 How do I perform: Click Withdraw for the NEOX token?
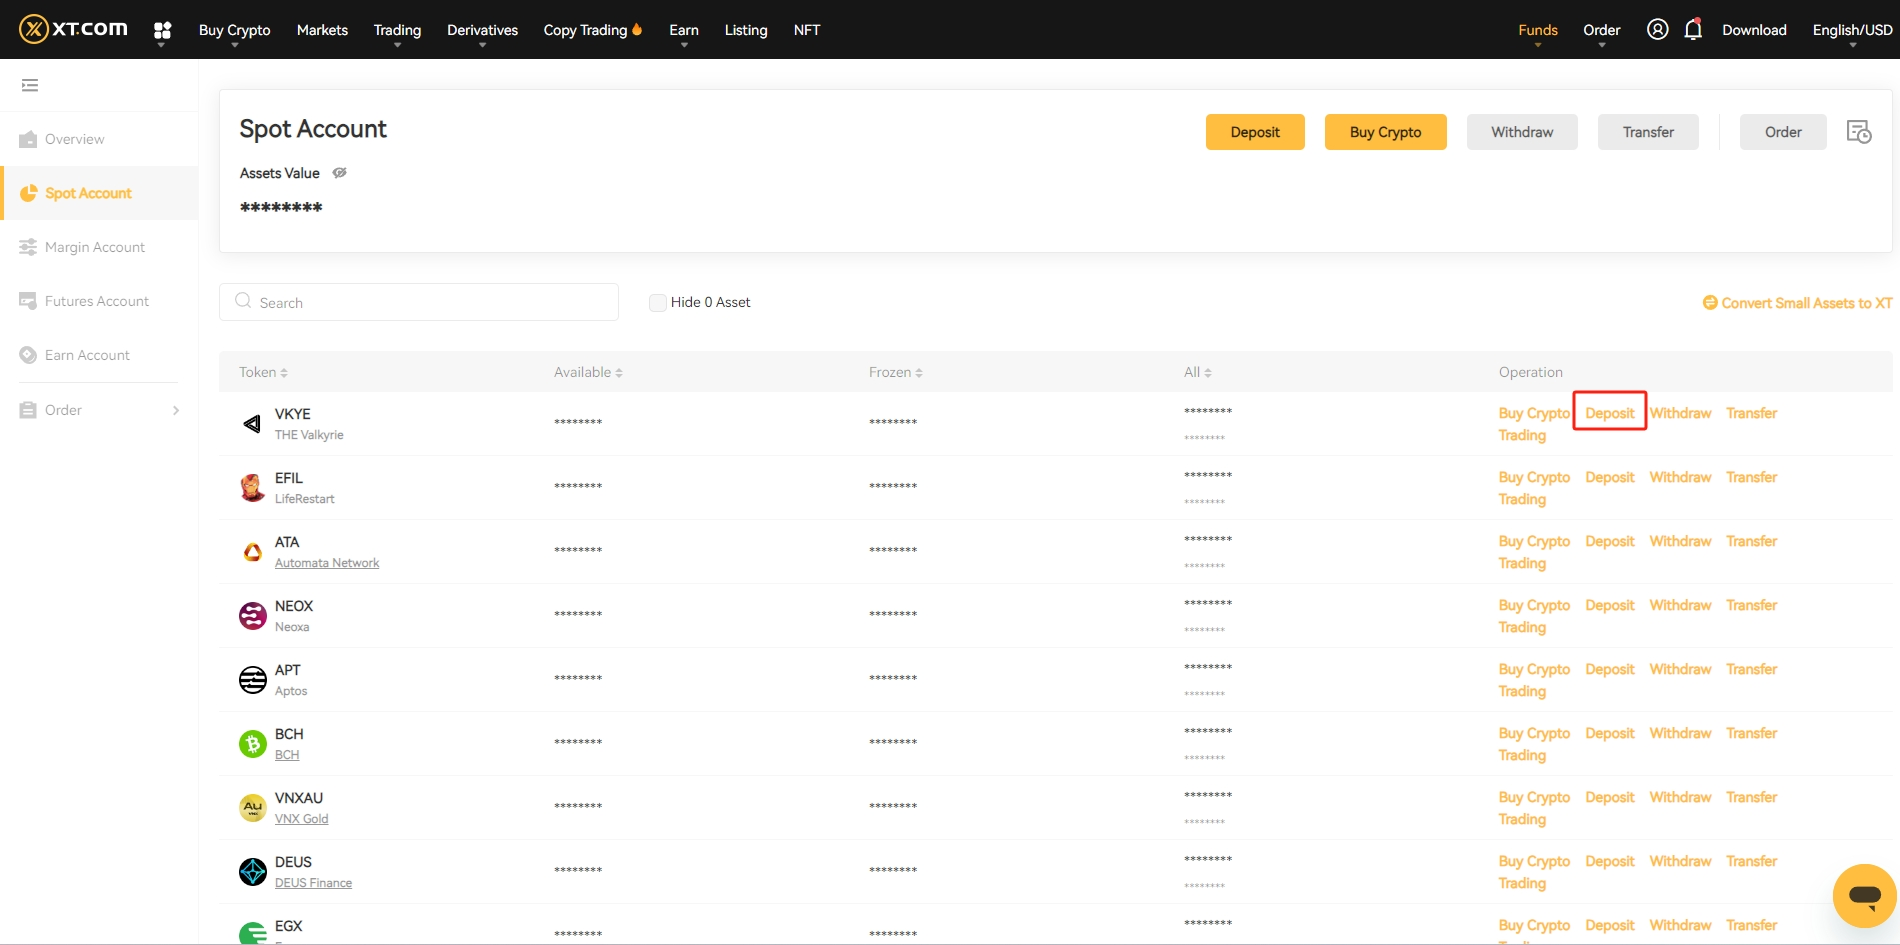coord(1679,605)
